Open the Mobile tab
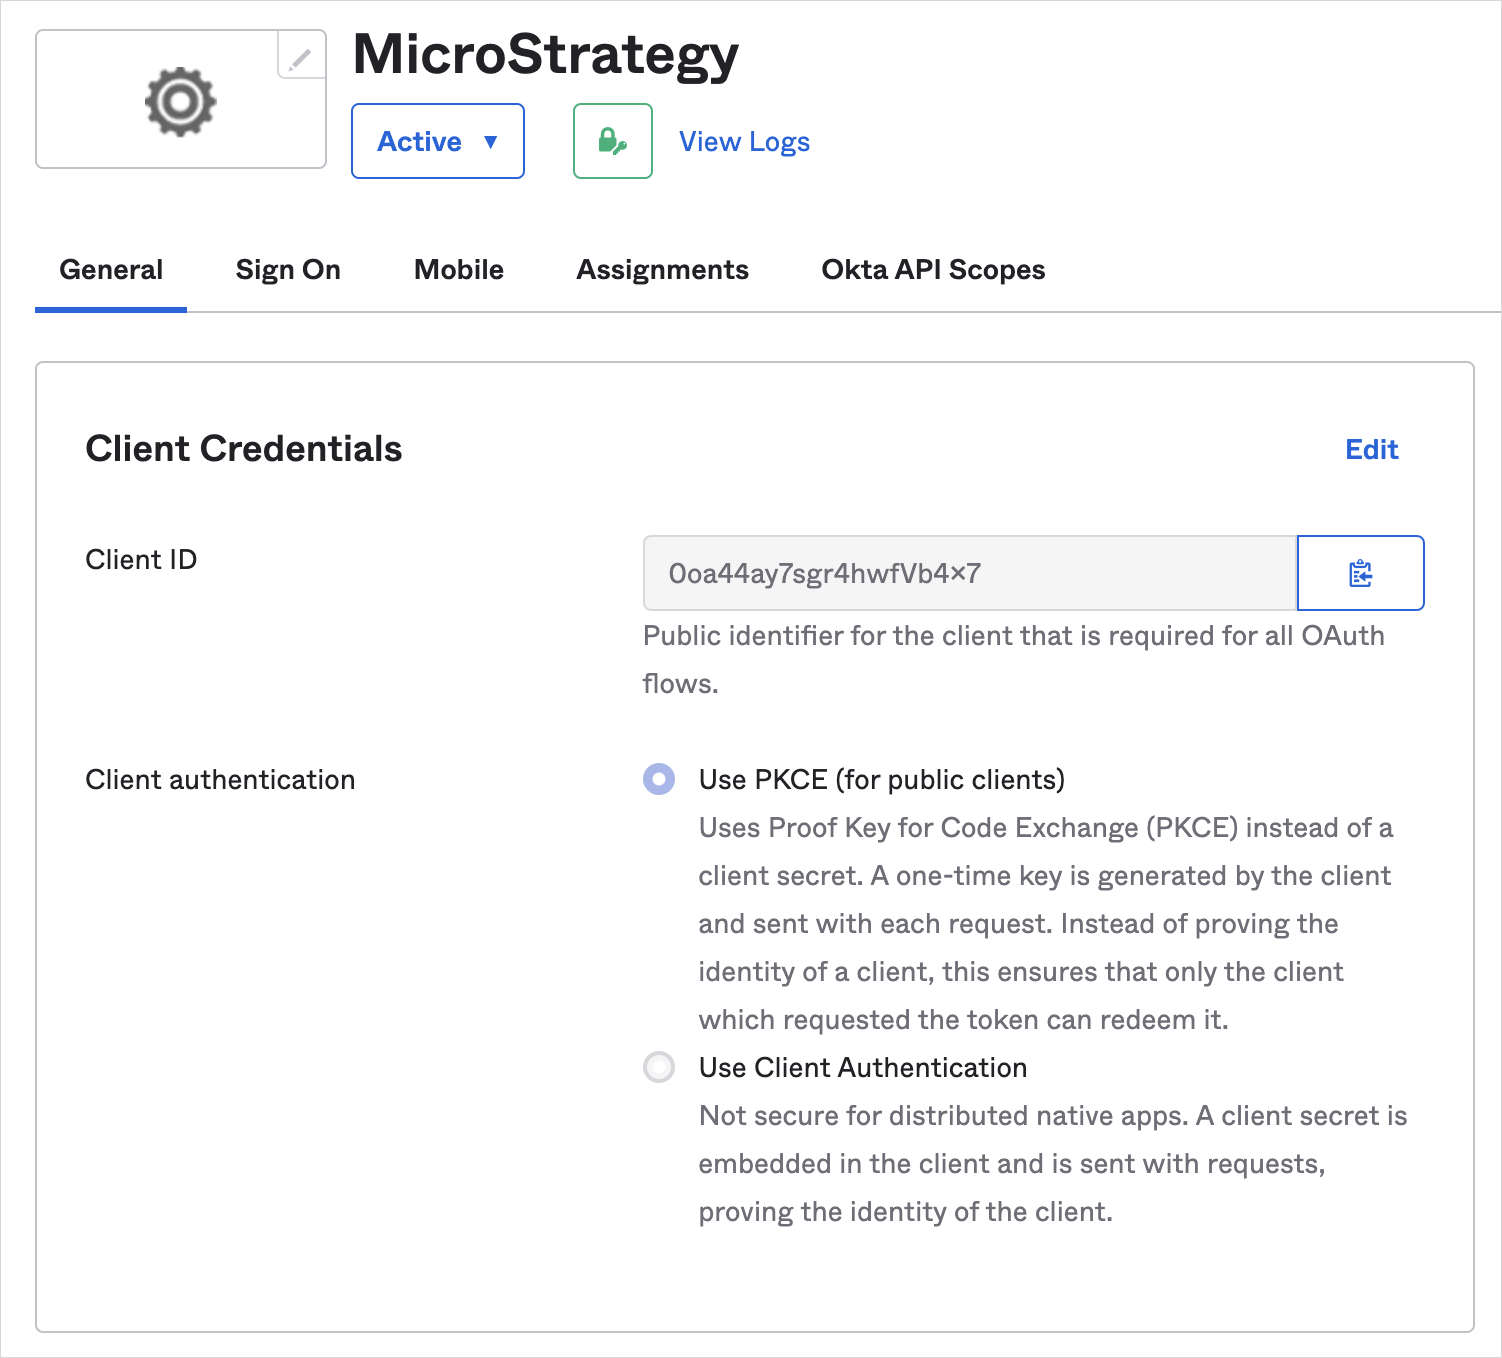Screen dimensions: 1502x1358 pos(459,270)
